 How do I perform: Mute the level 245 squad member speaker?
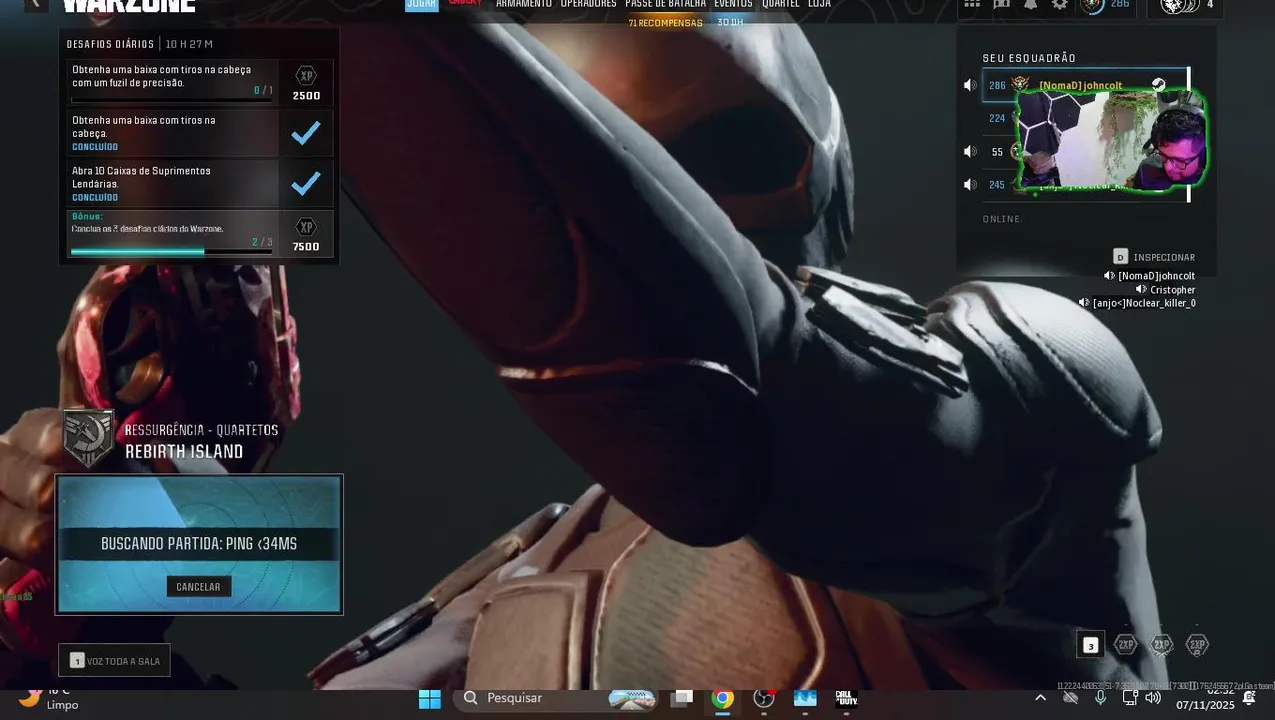pos(969,184)
